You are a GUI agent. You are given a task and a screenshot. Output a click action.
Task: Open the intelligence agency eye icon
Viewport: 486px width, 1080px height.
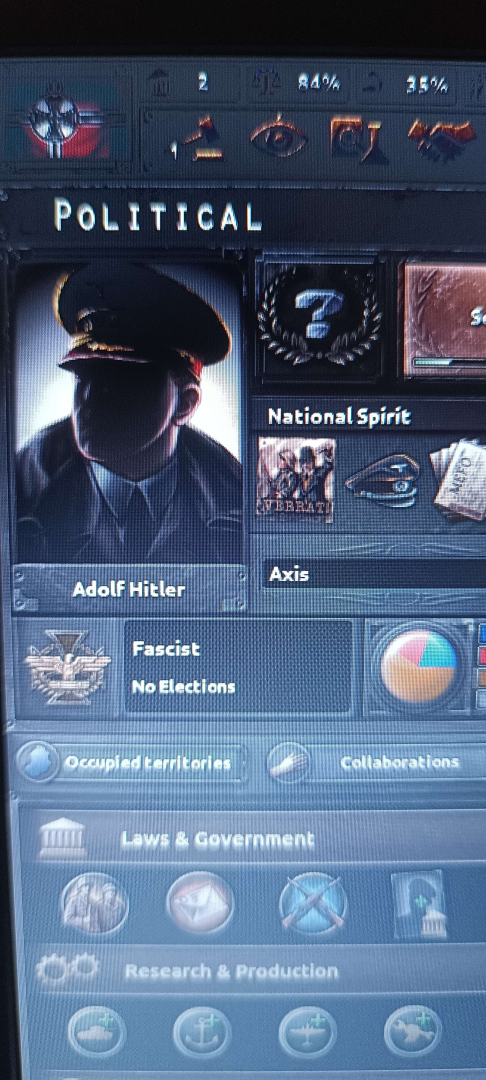277,137
